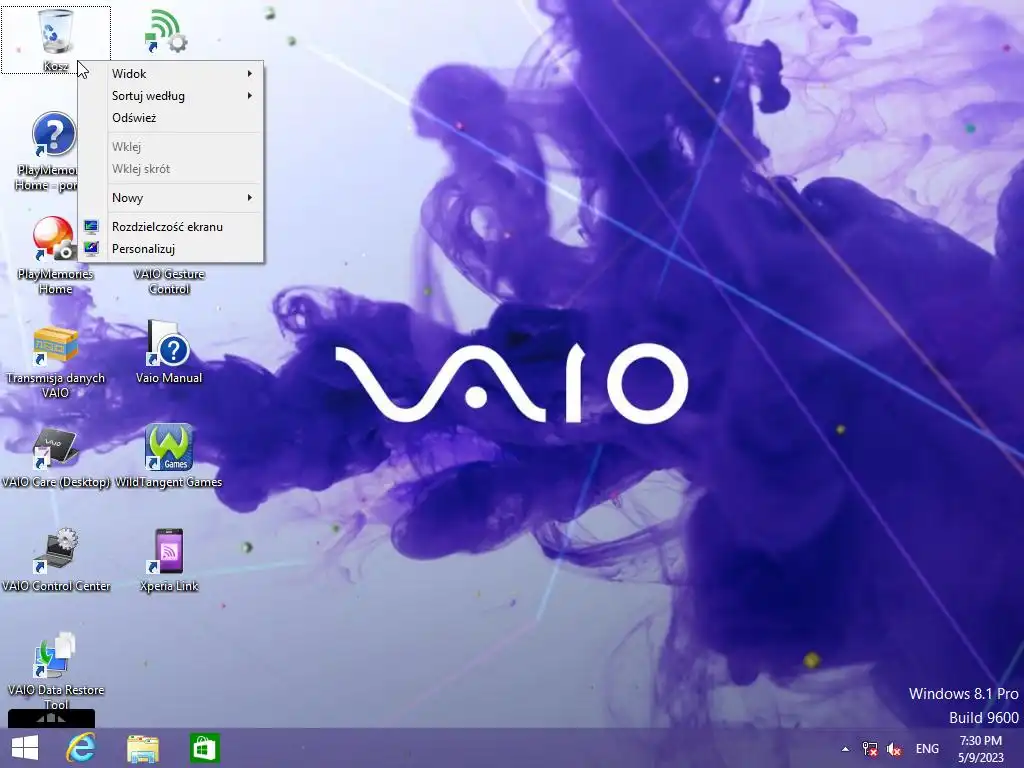1024x768 pixels.
Task: Click the Nowy submenu arrow
Action: (250, 198)
